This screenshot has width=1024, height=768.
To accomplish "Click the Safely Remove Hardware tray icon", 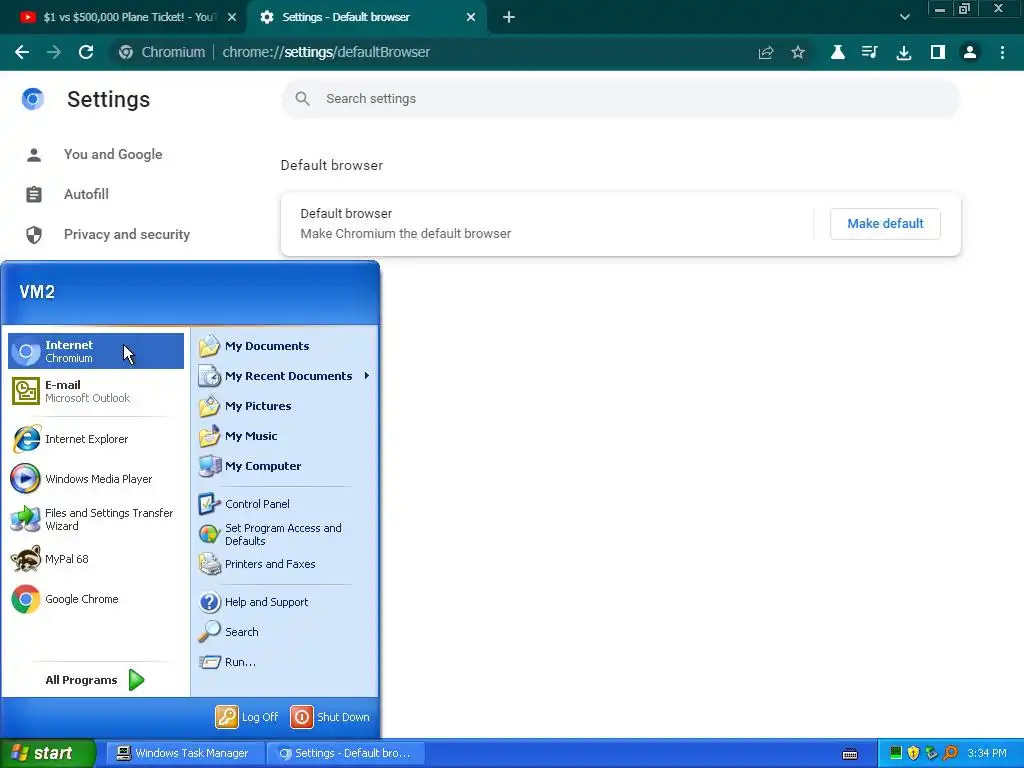I will pyautogui.click(x=931, y=753).
